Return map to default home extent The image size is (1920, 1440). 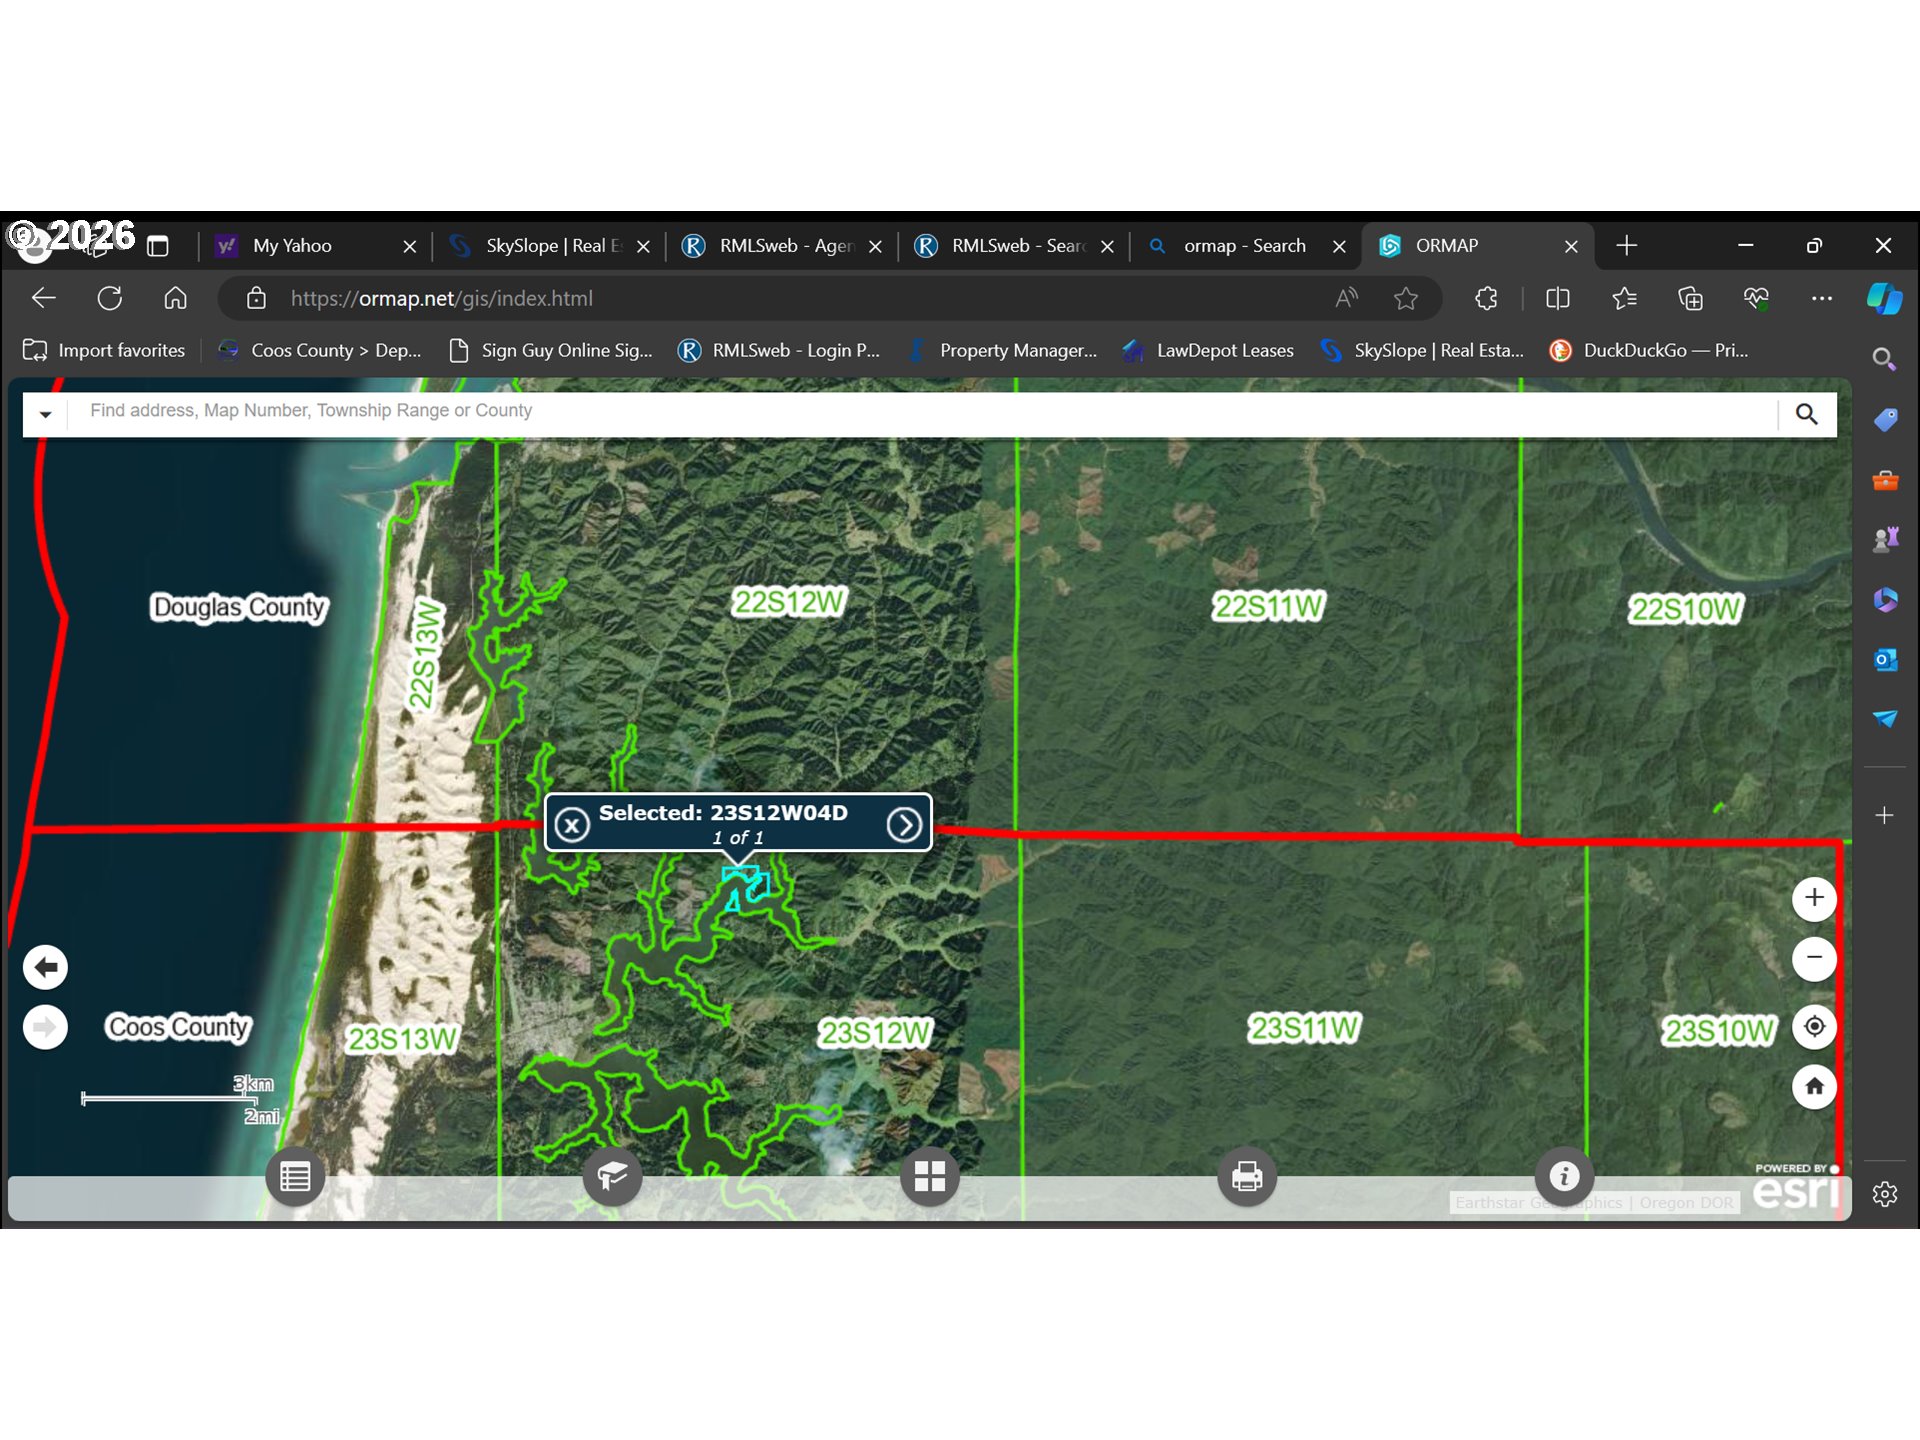click(1814, 1086)
